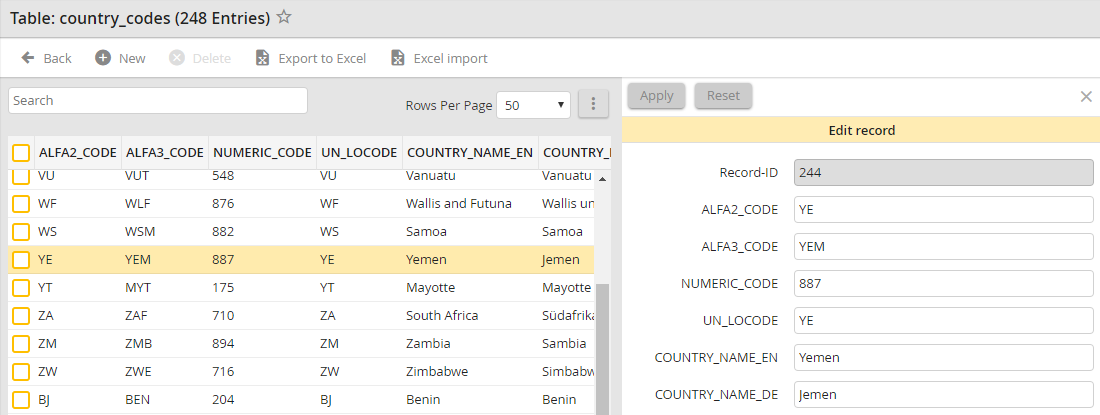1100x415 pixels.
Task: Edit the COUNTRY_NAME_DE field showing Jemen
Action: (944, 395)
